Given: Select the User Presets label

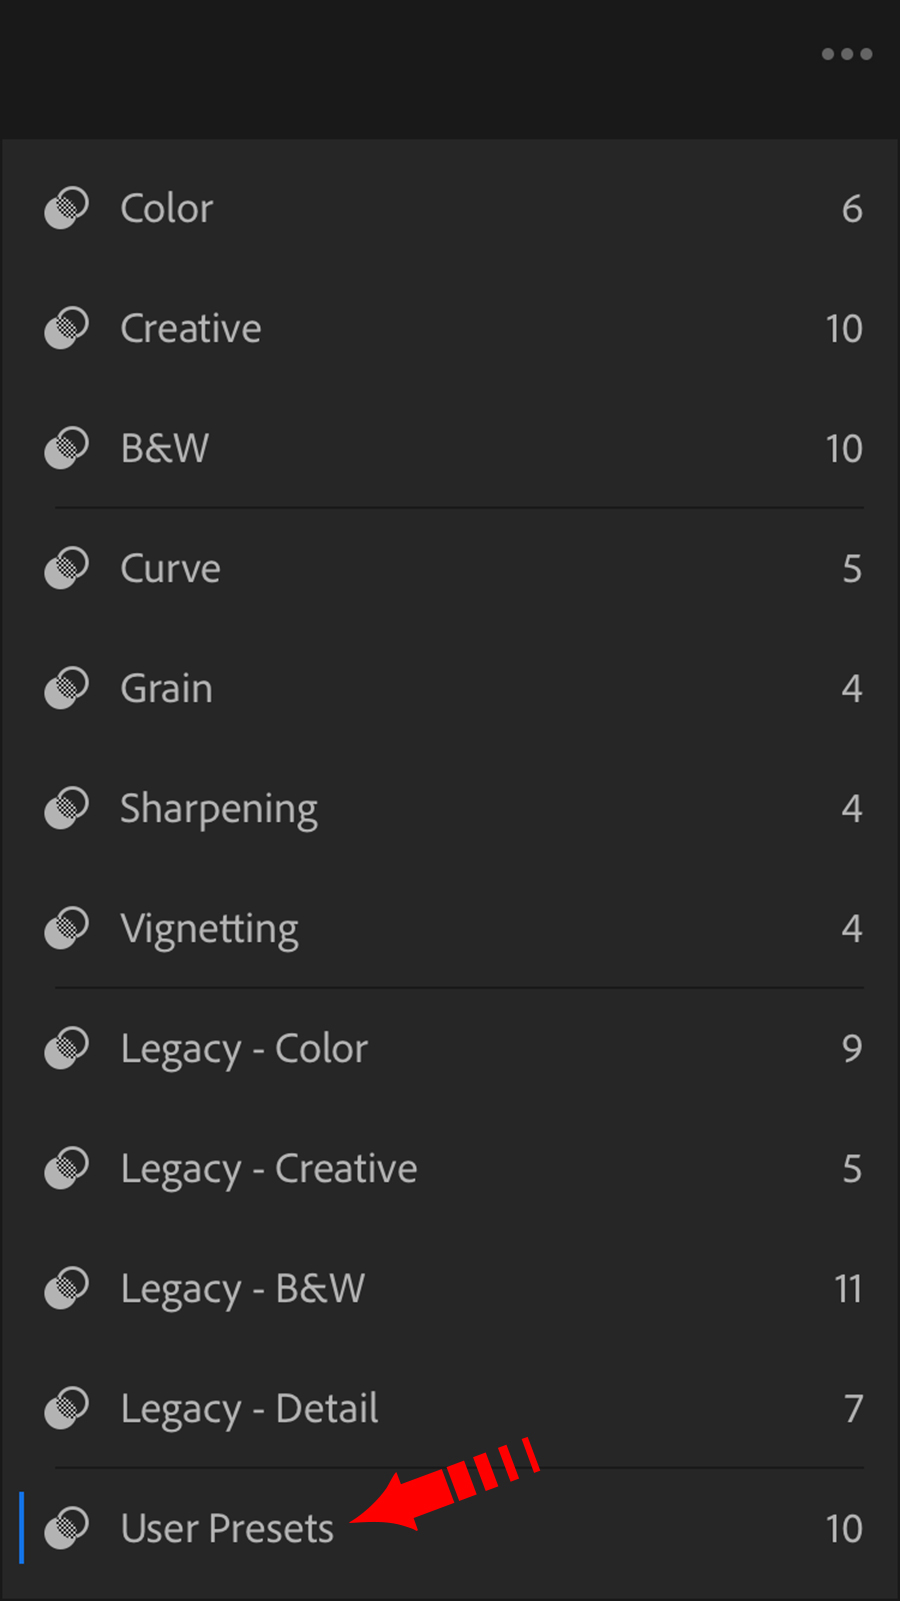Looking at the screenshot, I should pyautogui.click(x=227, y=1529).
